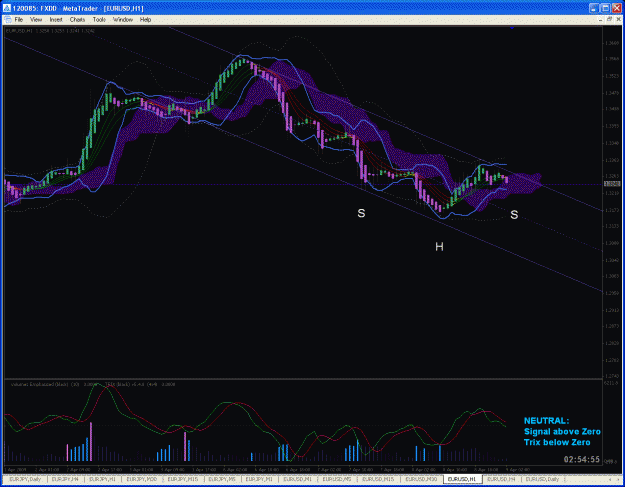This screenshot has height=487, width=625.
Task: Click the indicator window label text
Action: click(x=93, y=384)
